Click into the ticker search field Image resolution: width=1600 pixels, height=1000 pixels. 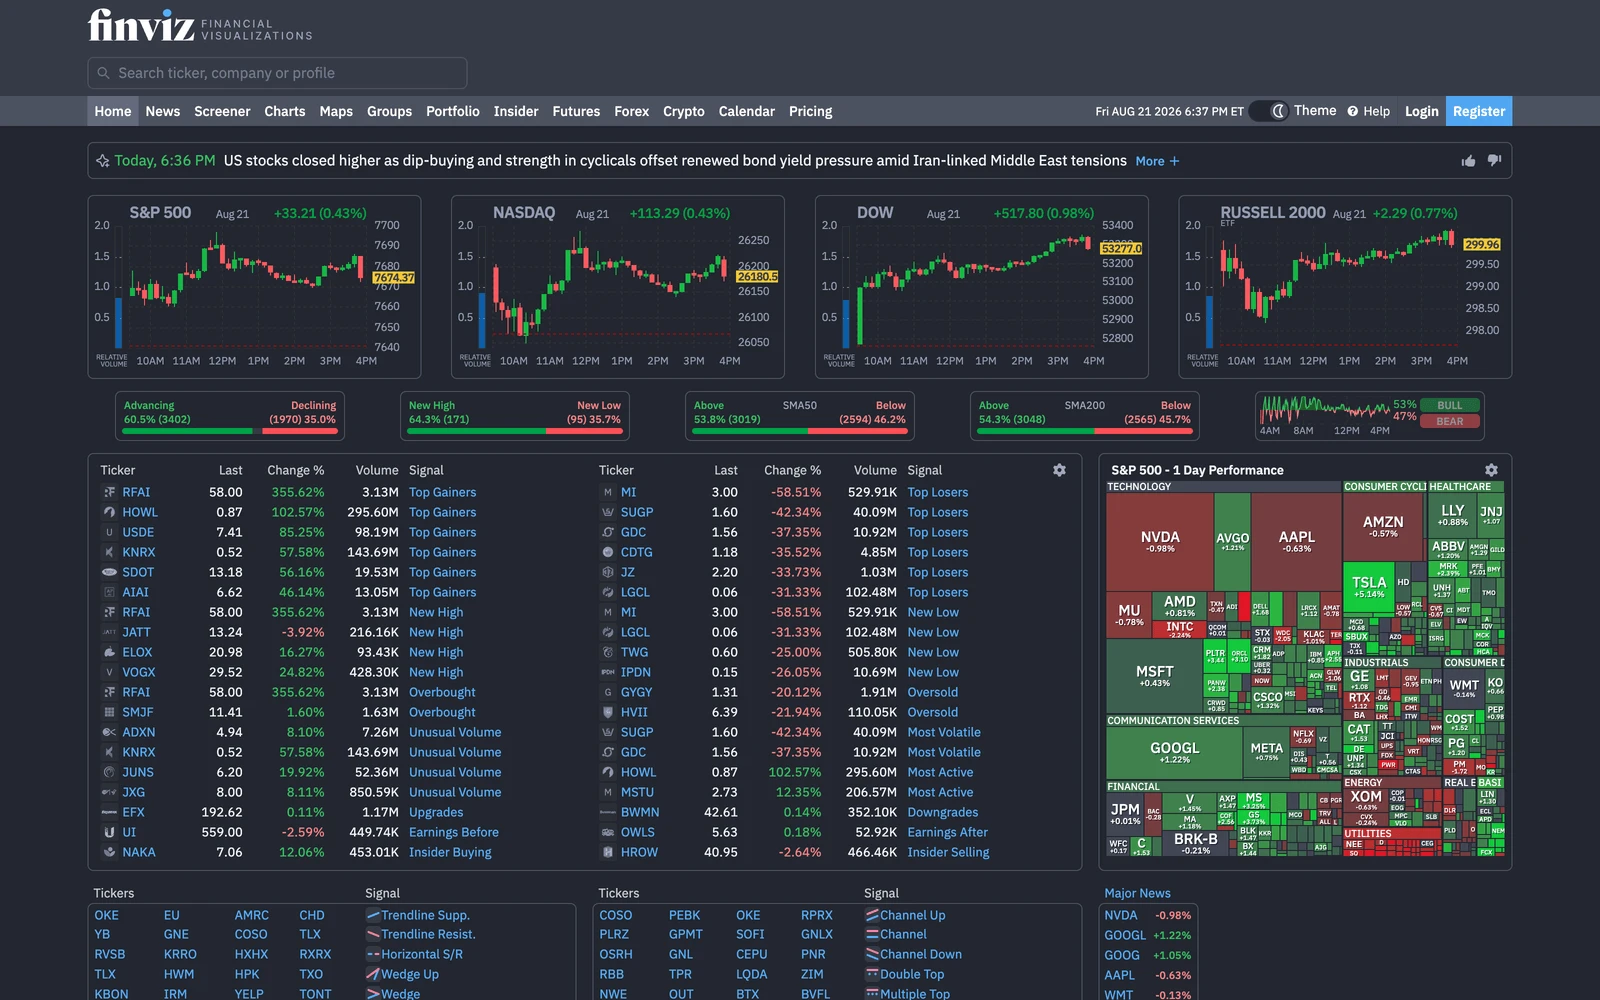coord(277,73)
